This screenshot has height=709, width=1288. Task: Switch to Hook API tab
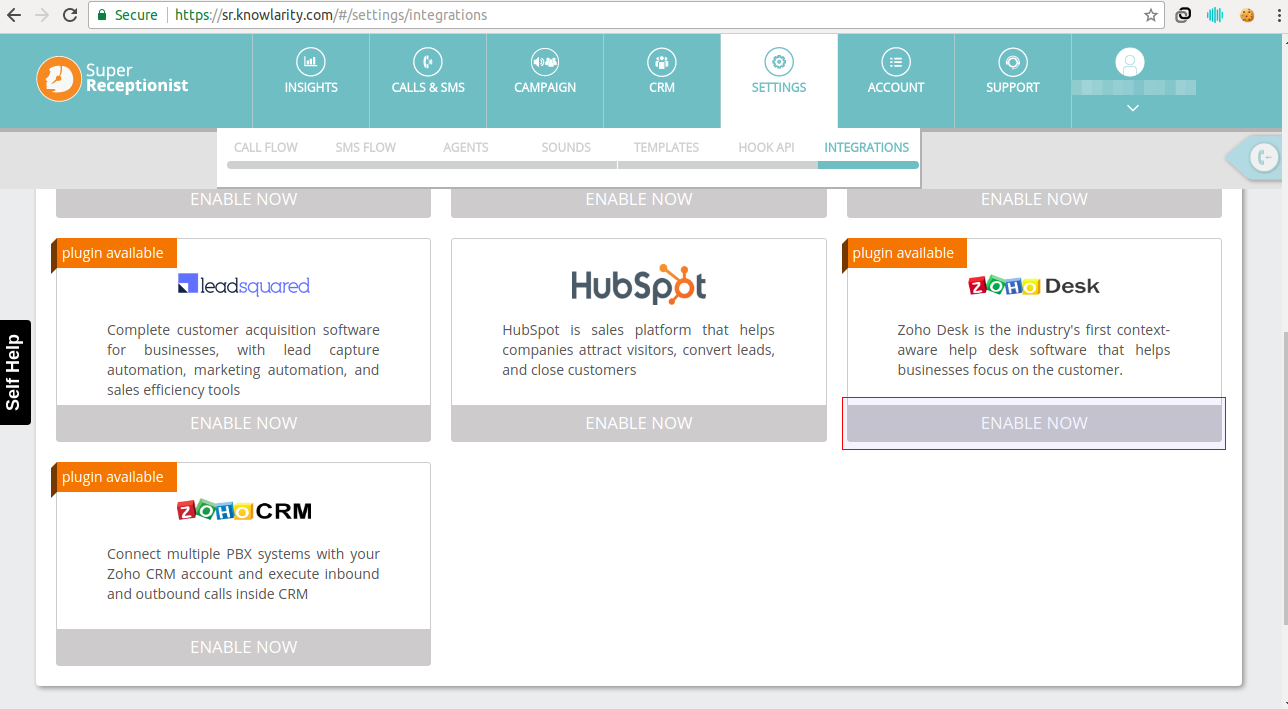(766, 147)
